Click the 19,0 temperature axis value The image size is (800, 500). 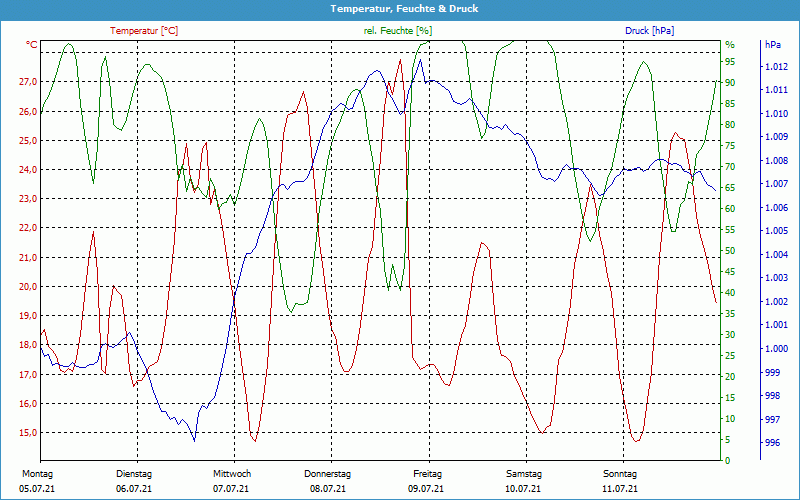[28, 315]
